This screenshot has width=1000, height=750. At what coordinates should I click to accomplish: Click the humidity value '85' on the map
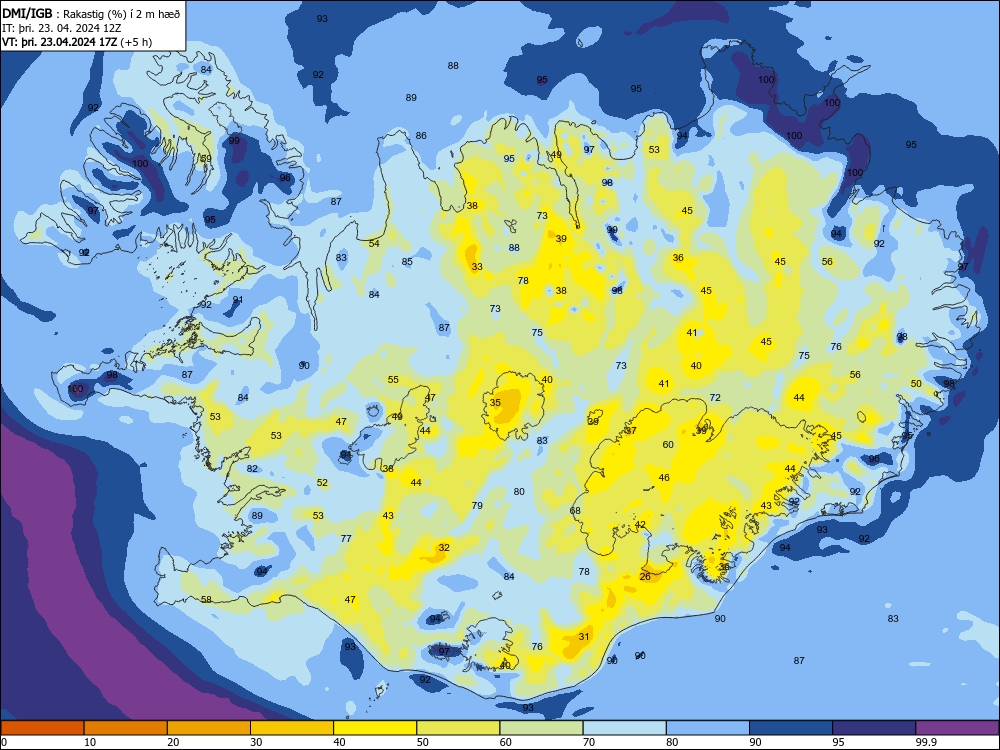pos(407,261)
